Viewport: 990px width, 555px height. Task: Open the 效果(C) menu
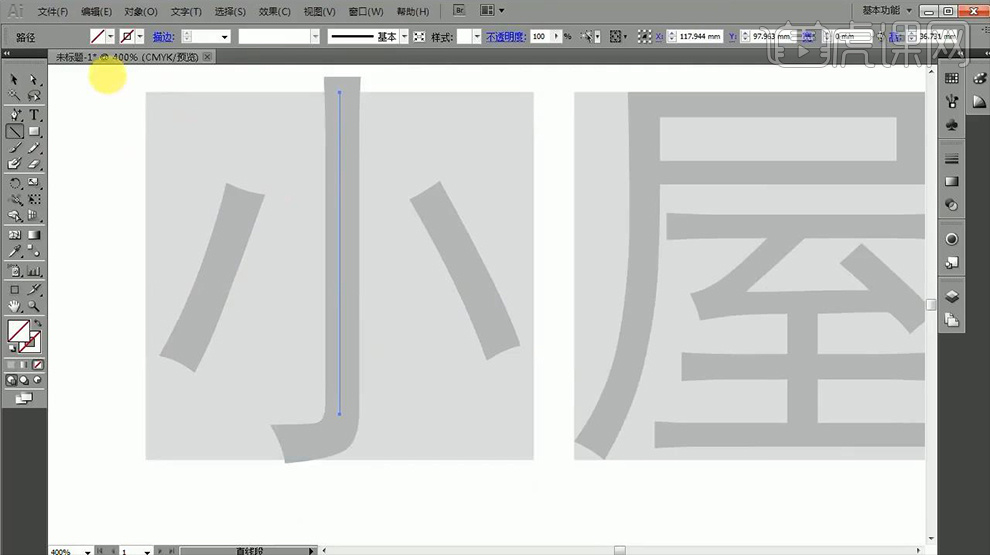(274, 12)
